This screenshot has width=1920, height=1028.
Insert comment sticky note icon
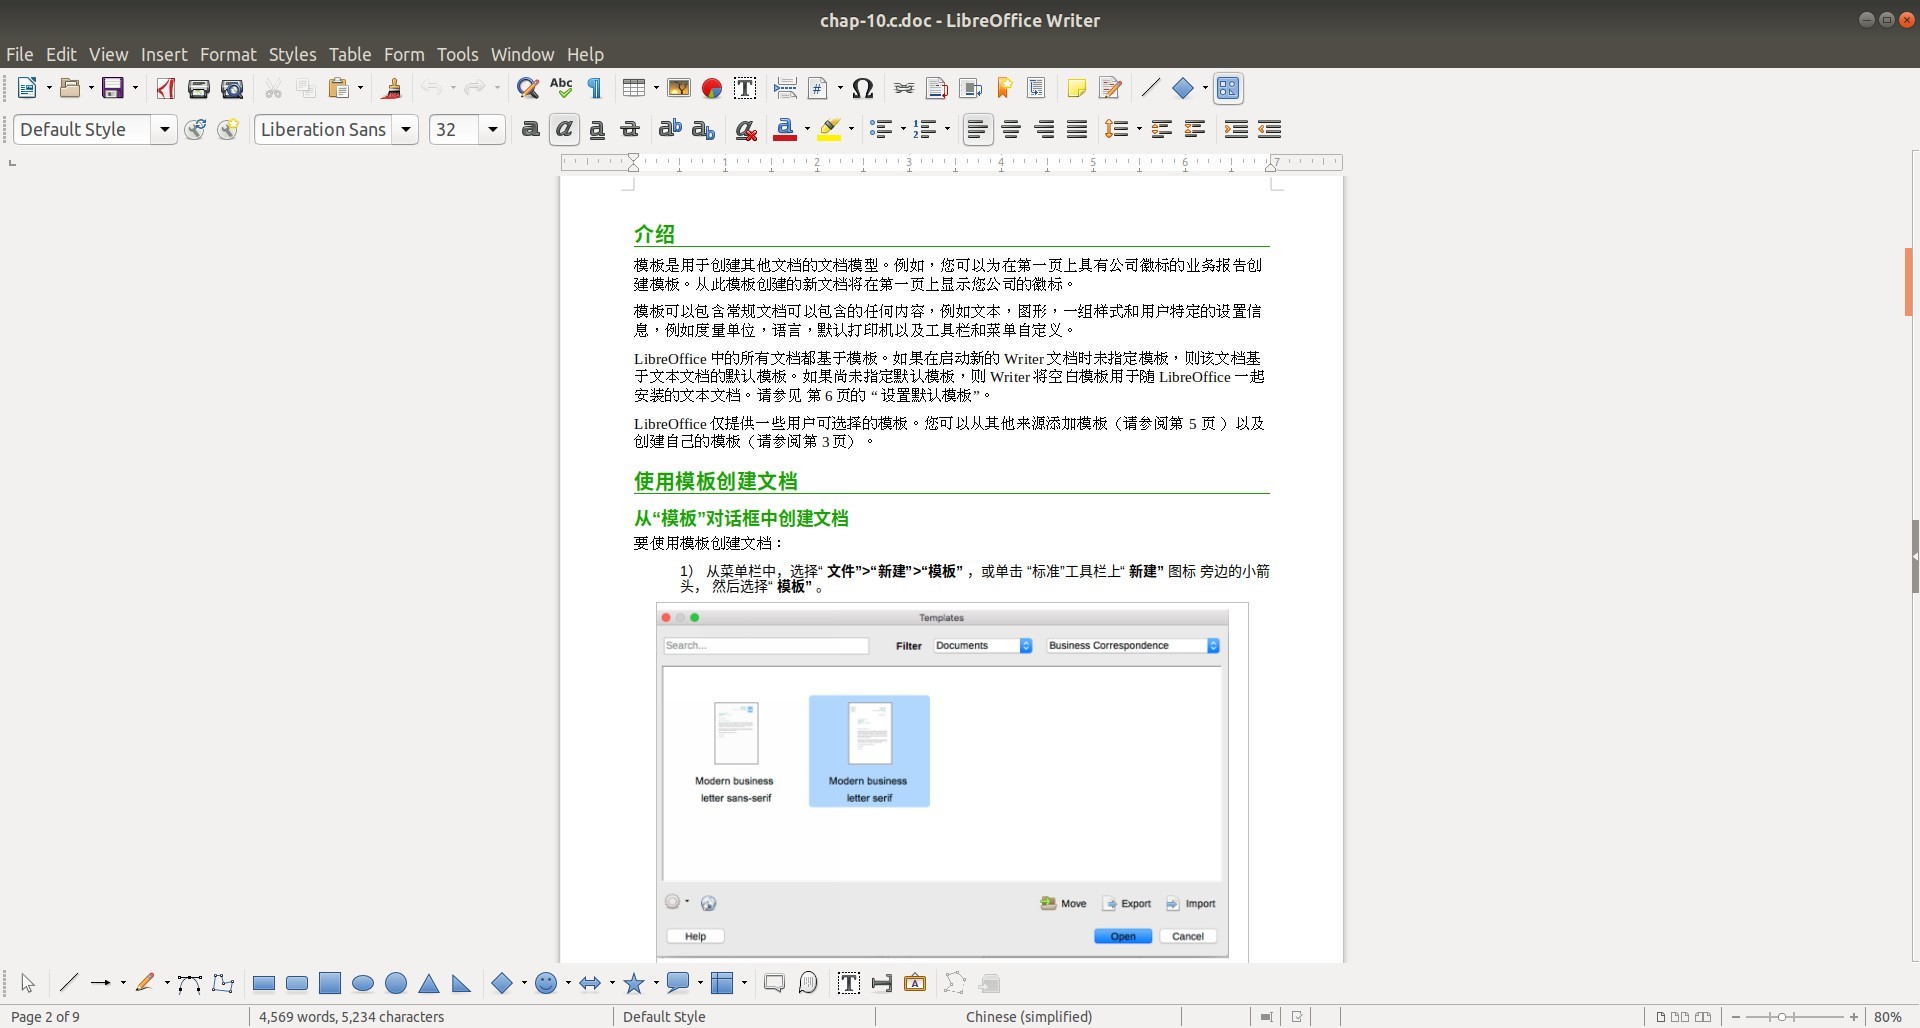click(x=1077, y=89)
